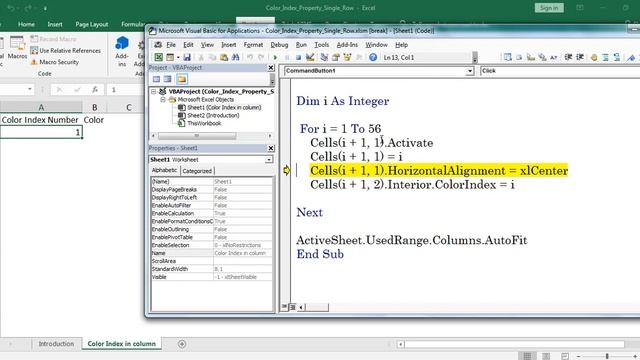Switch to Procedure View in code window
The image size is (640, 360).
pos(284,307)
